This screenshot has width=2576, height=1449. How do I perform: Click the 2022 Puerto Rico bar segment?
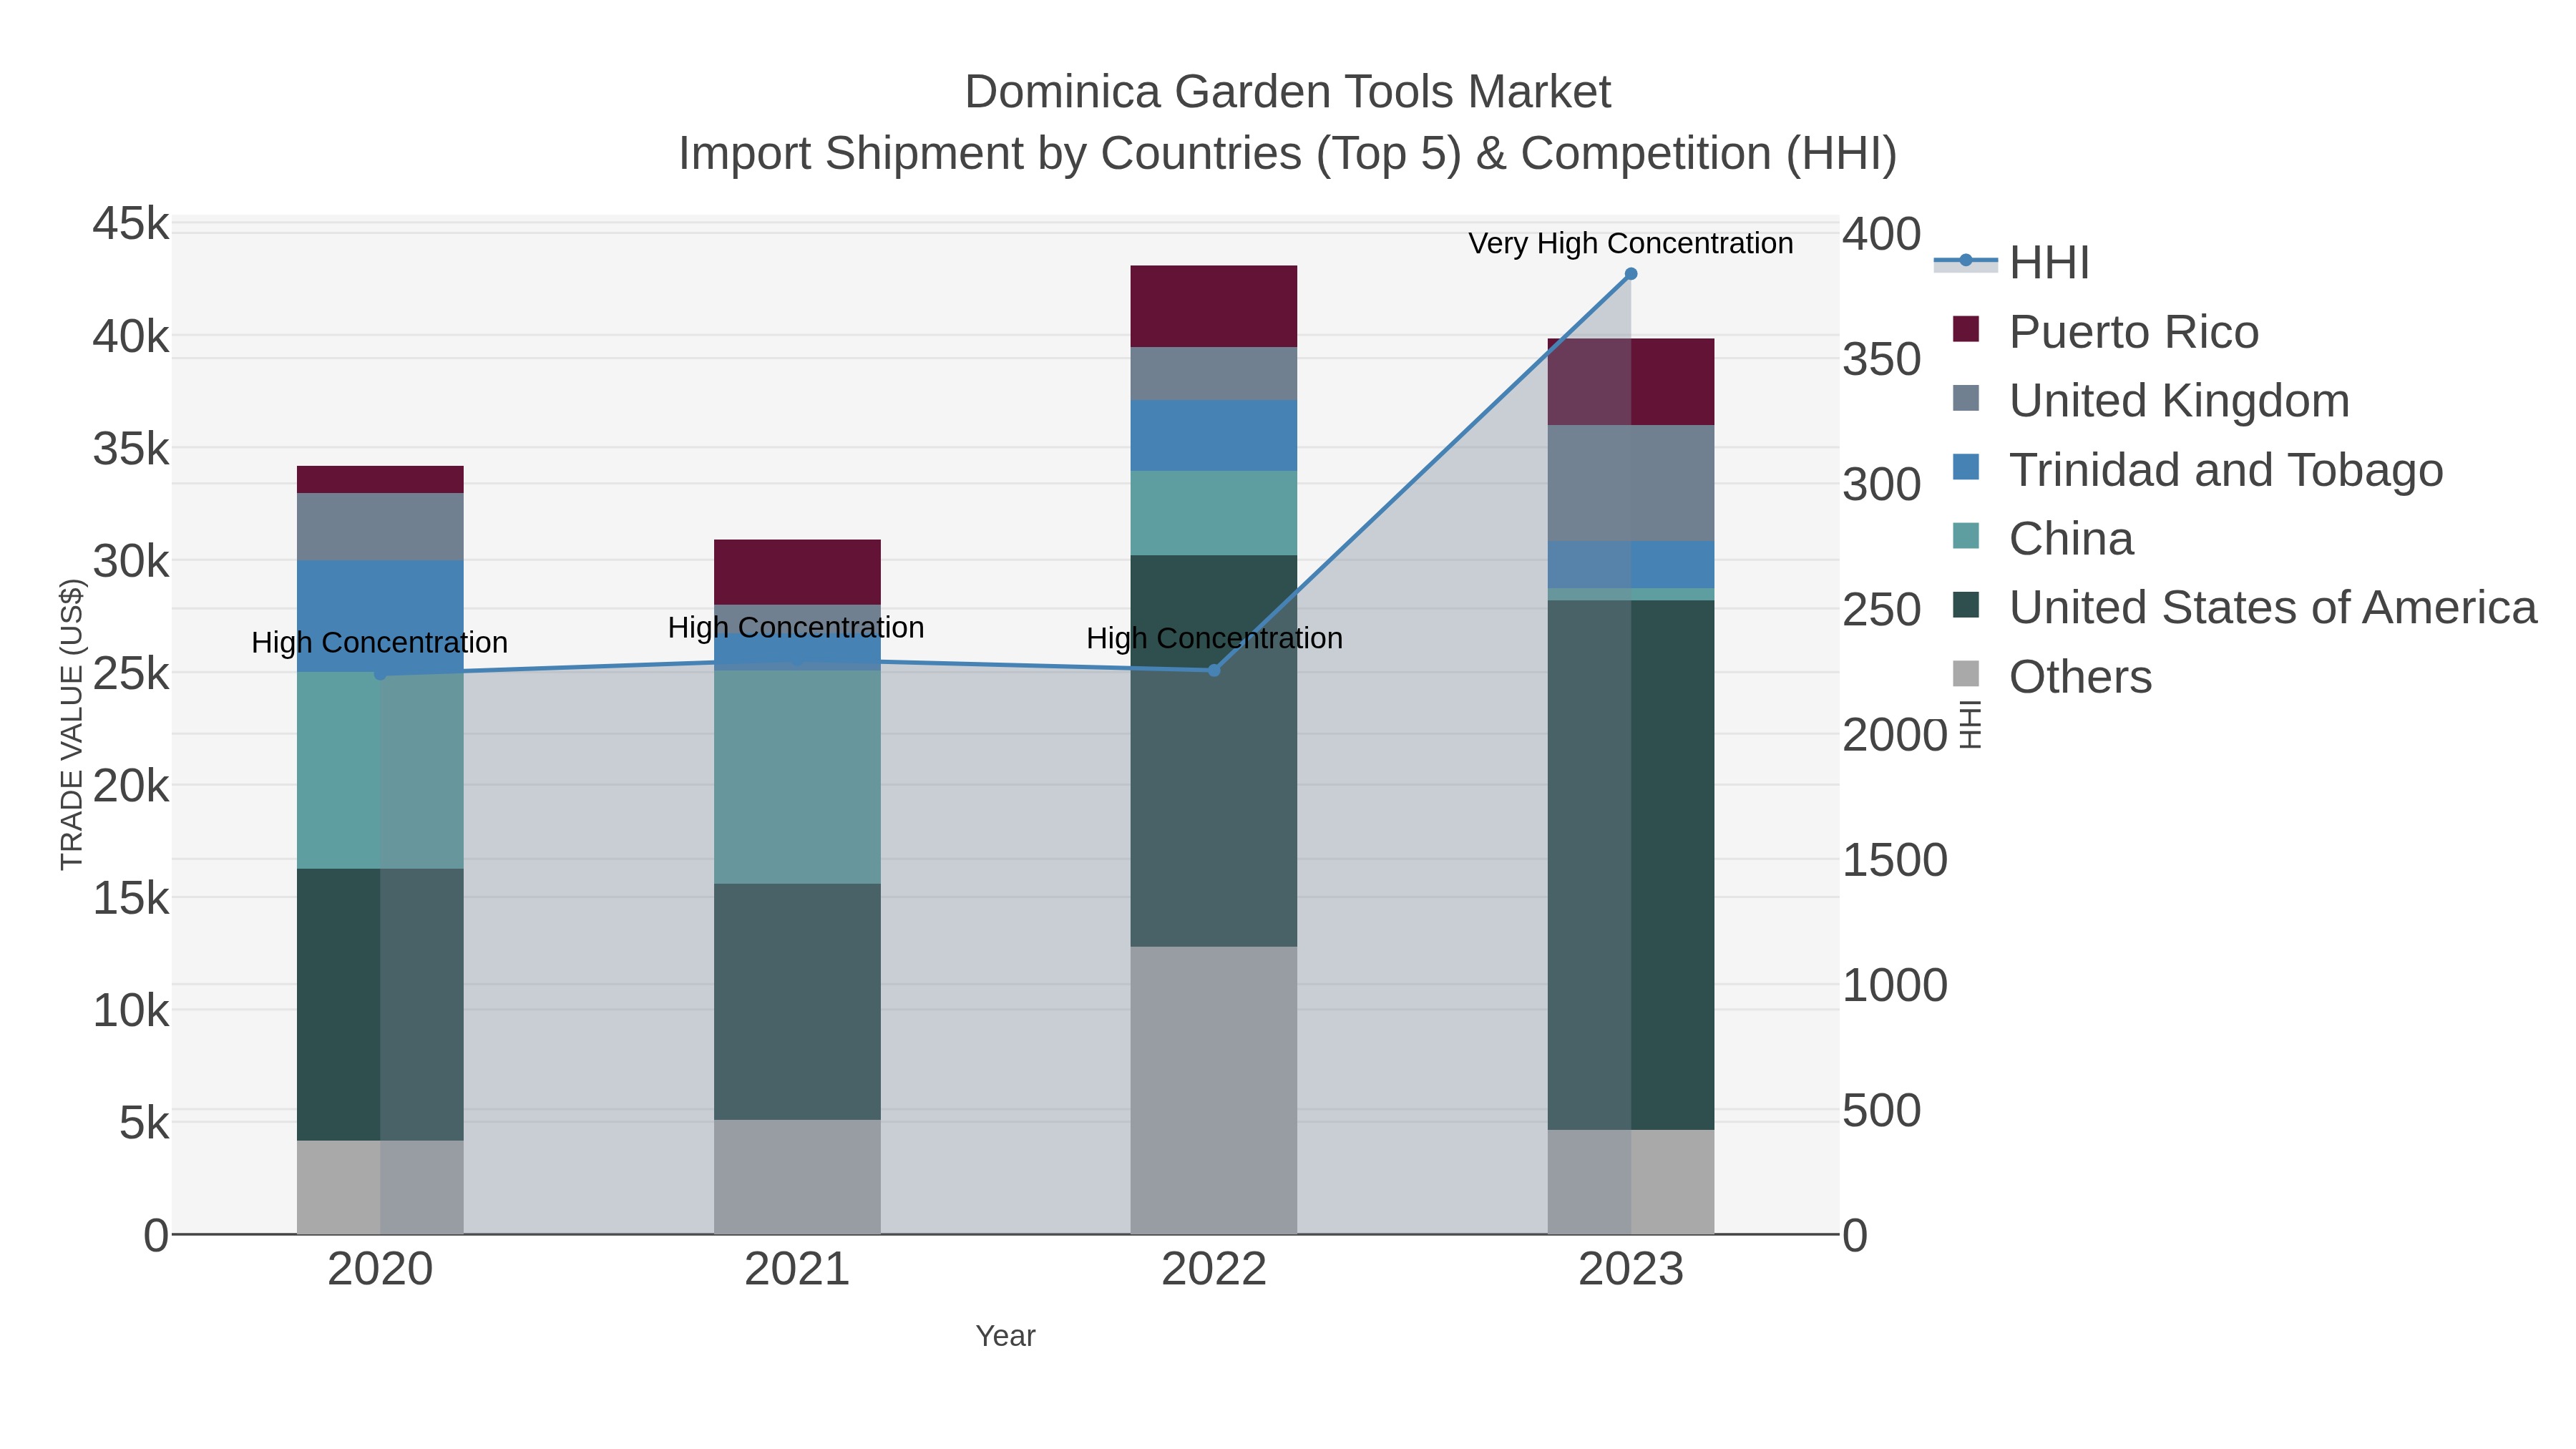pos(1214,306)
